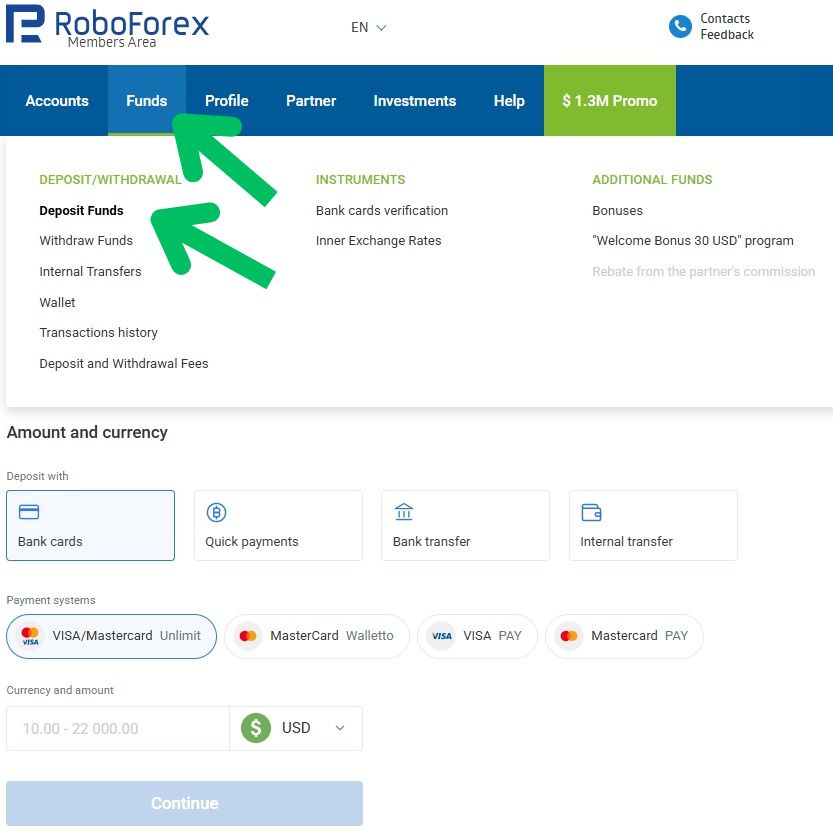Screen dimensions: 833x837
Task: Click the $ 1.3M Promo tab
Action: coord(609,101)
